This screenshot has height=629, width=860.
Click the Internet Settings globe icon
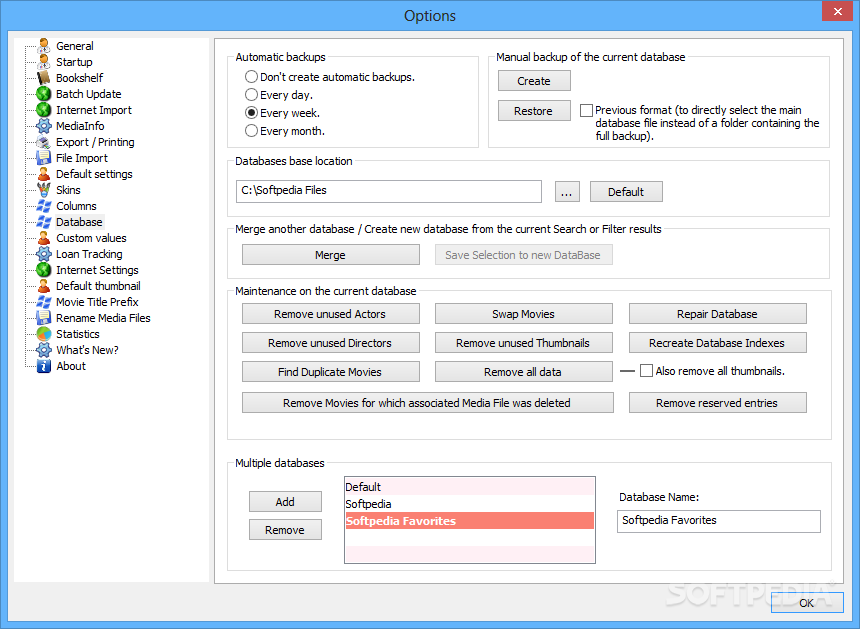pos(44,270)
